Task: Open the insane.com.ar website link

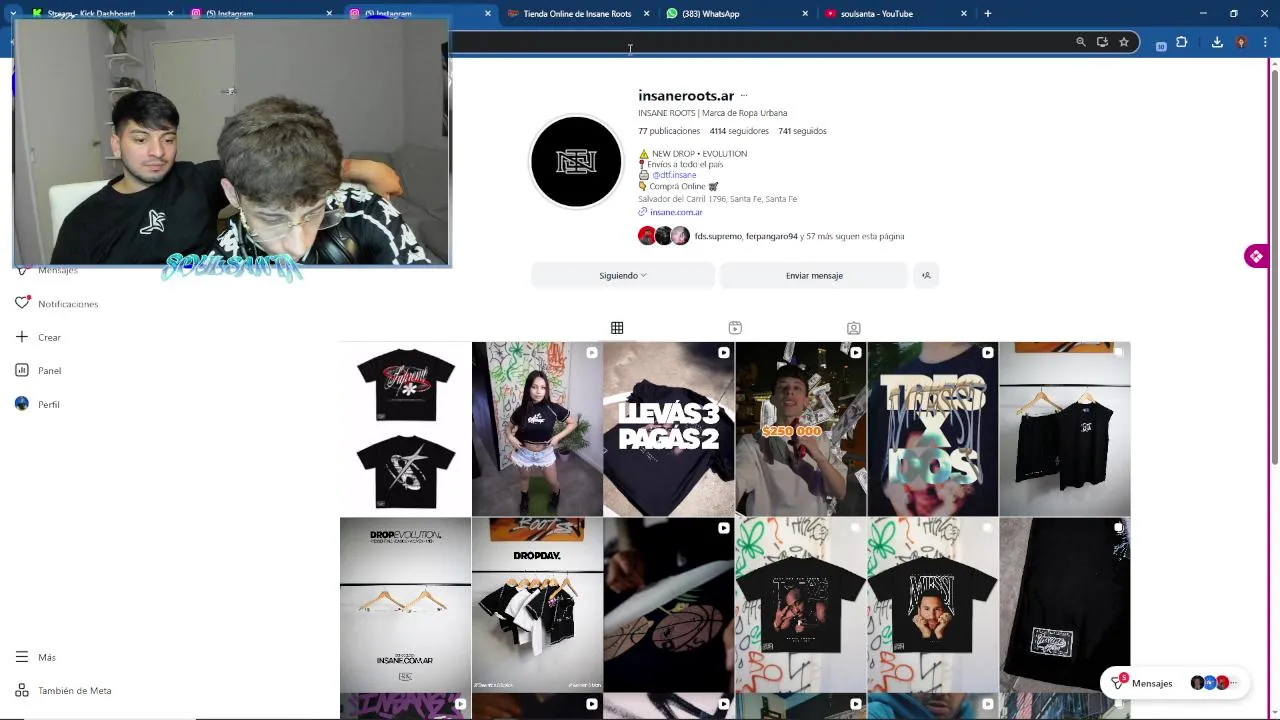Action: [676, 212]
